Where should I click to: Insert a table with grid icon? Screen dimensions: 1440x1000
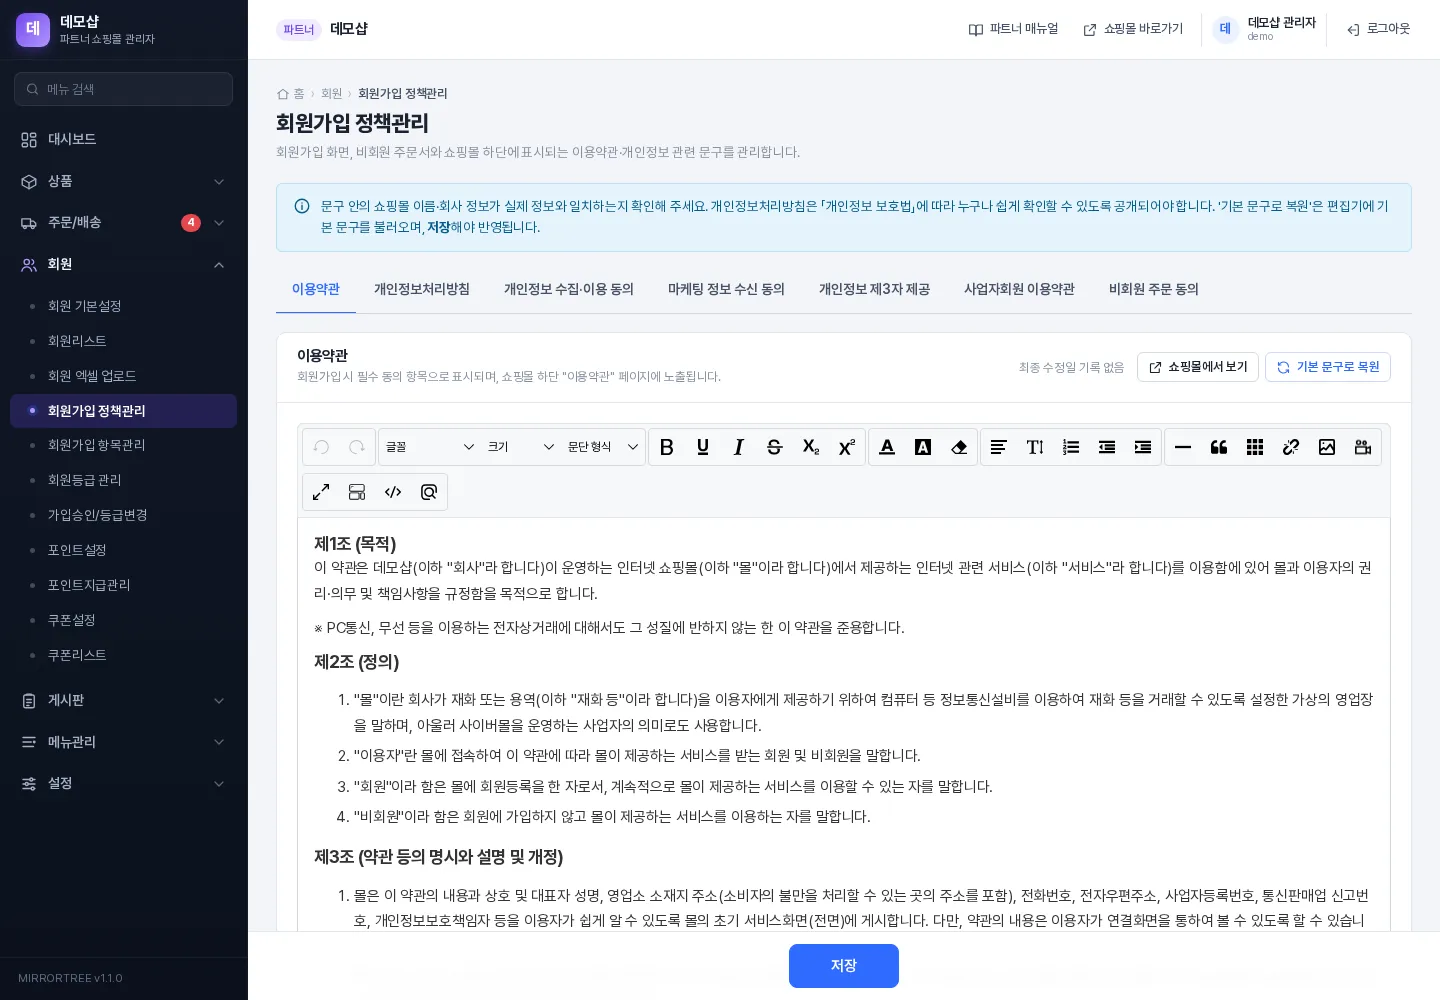1255,447
